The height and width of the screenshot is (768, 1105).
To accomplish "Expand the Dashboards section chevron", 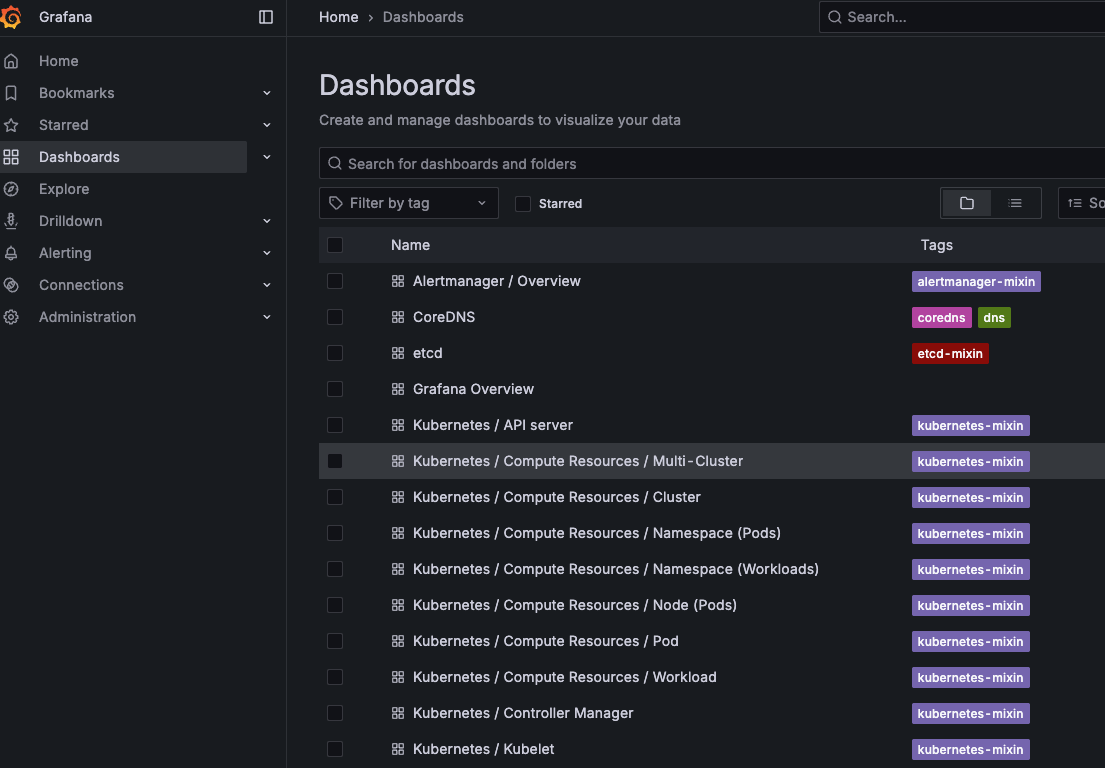I will coord(267,157).
